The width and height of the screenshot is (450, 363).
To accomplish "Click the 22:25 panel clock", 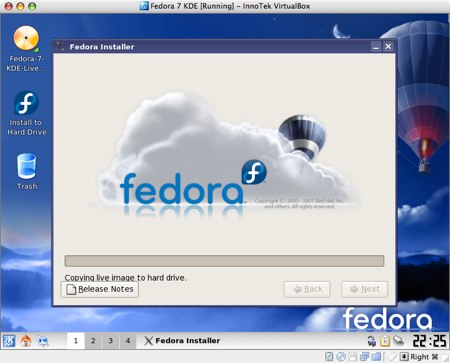I will (x=429, y=341).
